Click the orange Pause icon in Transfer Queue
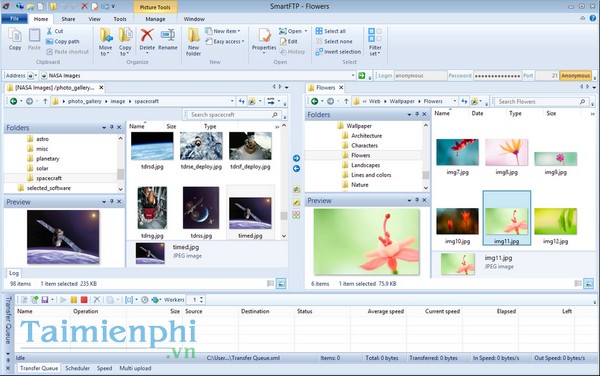 pyautogui.click(x=74, y=299)
